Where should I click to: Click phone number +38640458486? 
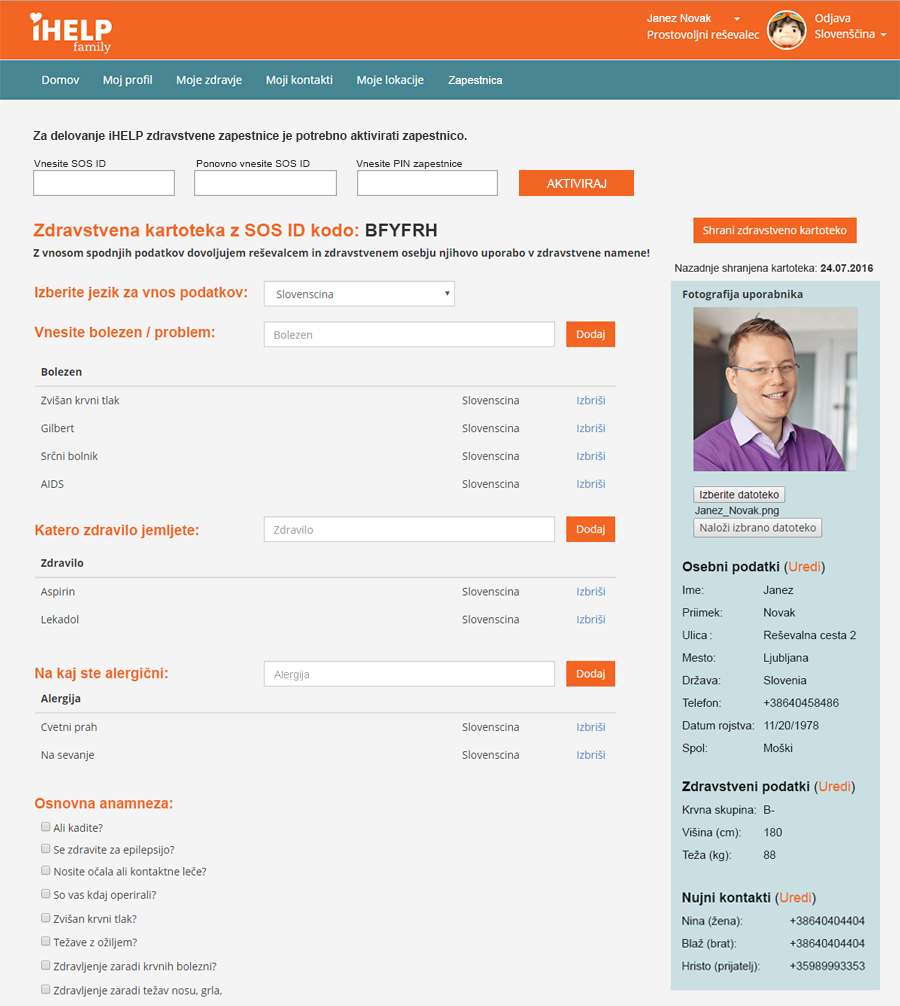pos(801,703)
